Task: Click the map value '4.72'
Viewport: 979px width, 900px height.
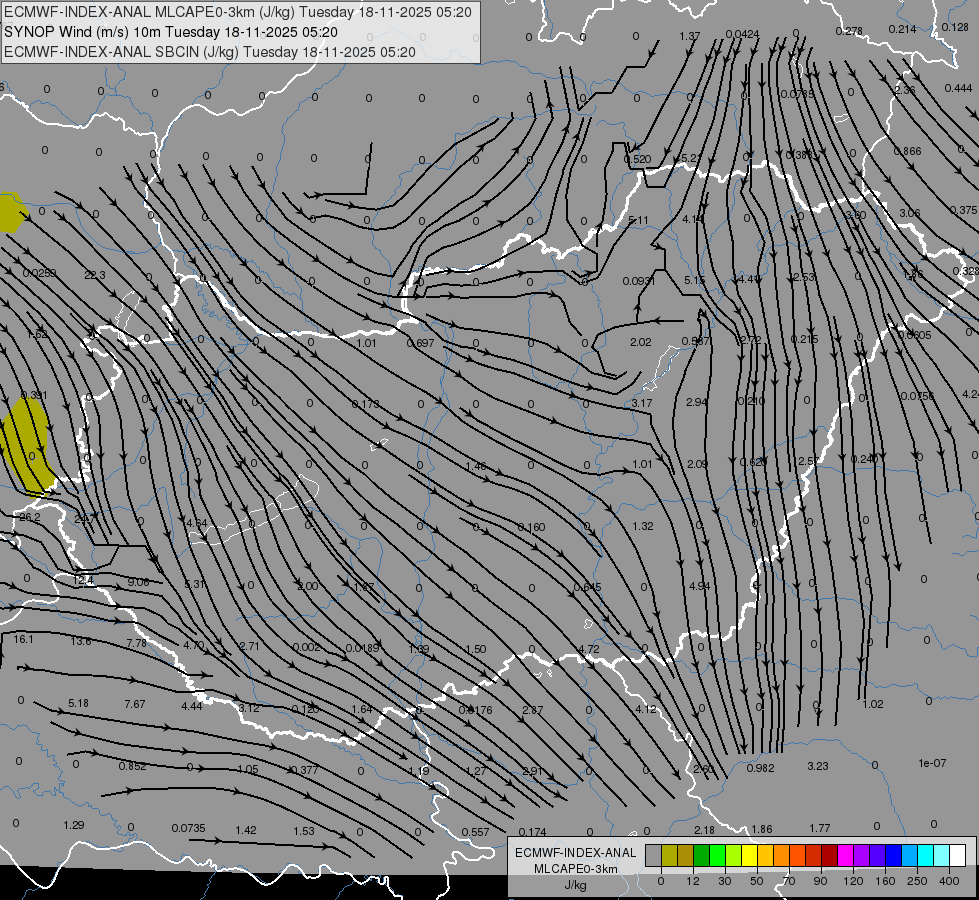Action: point(589,649)
